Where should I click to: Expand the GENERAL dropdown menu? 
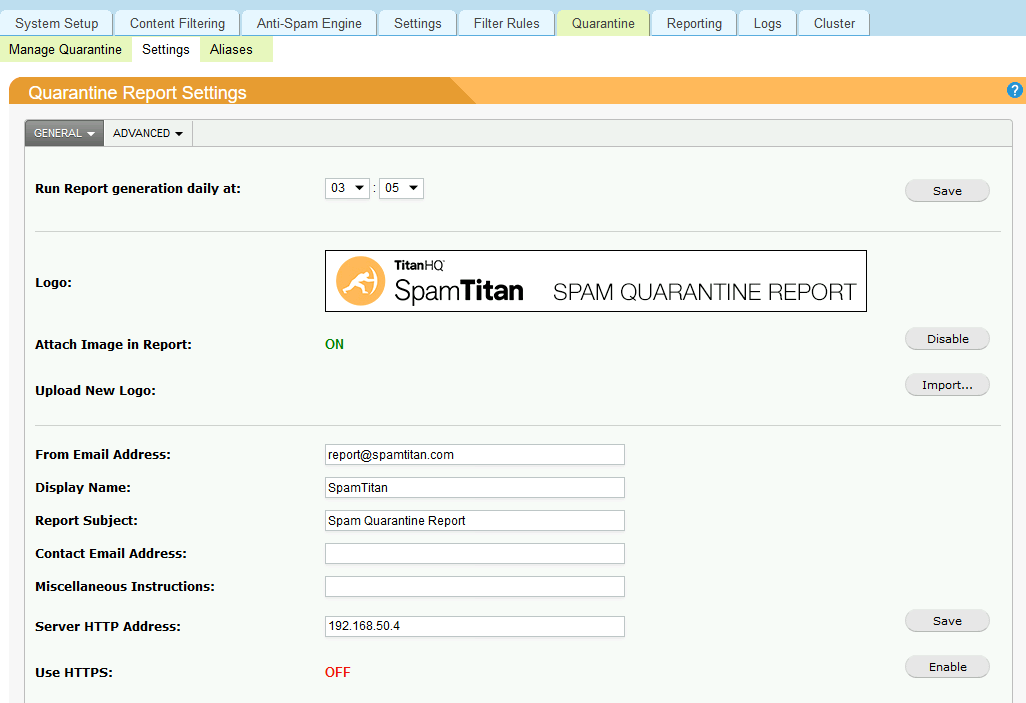[64, 133]
